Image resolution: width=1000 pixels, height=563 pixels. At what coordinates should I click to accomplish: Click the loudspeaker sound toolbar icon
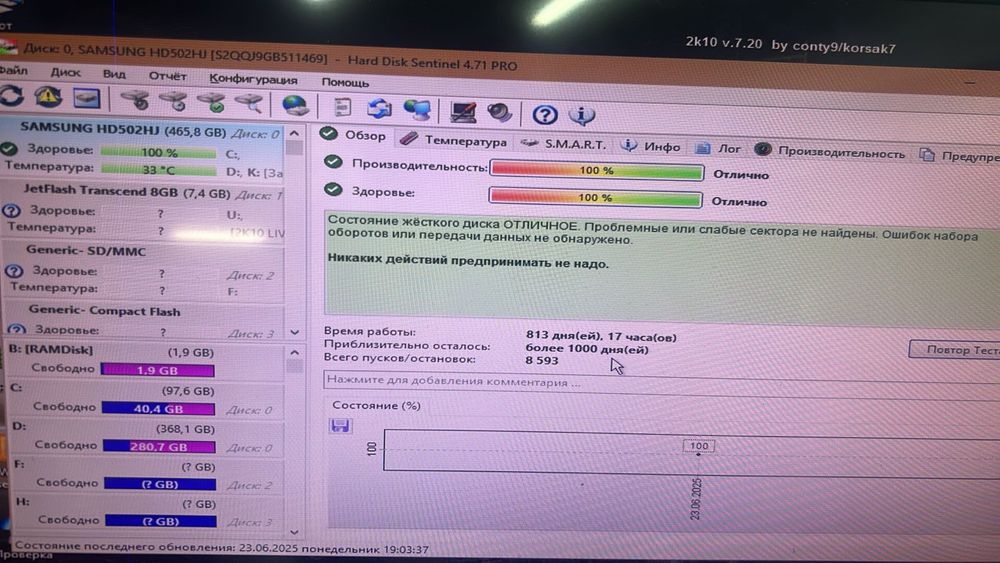click(499, 113)
